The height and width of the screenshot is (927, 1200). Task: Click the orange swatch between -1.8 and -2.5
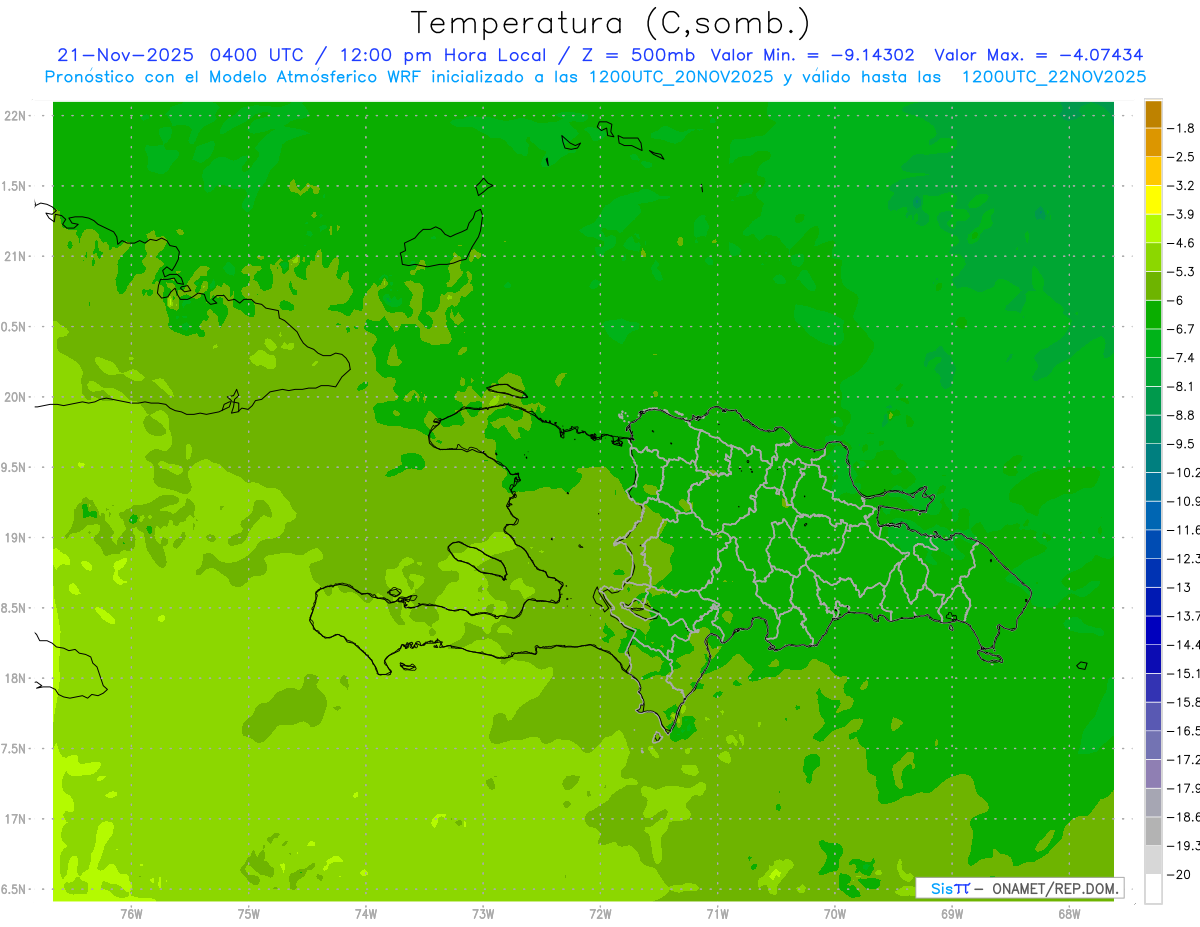coord(1153,143)
